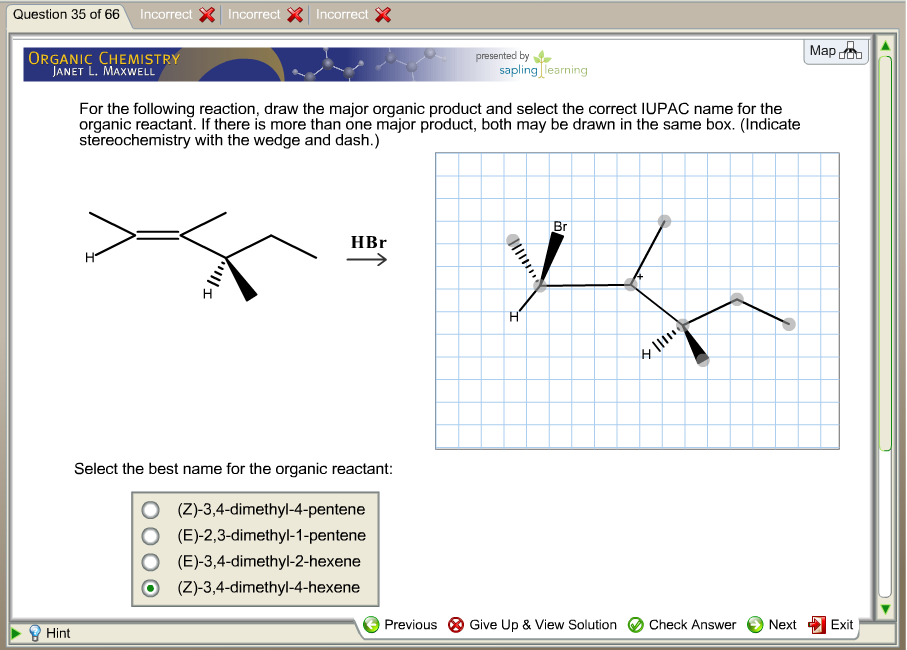Select (Z)-3,4-dimethyl-4-hexene option
This screenshot has width=907, height=650.
pyautogui.click(x=150, y=588)
